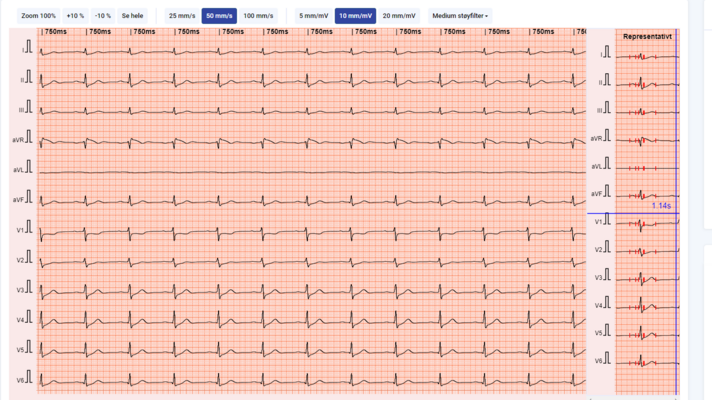Image resolution: width=712 pixels, height=400 pixels.
Task: Select 25 mm/s paper speed
Action: [x=182, y=16]
